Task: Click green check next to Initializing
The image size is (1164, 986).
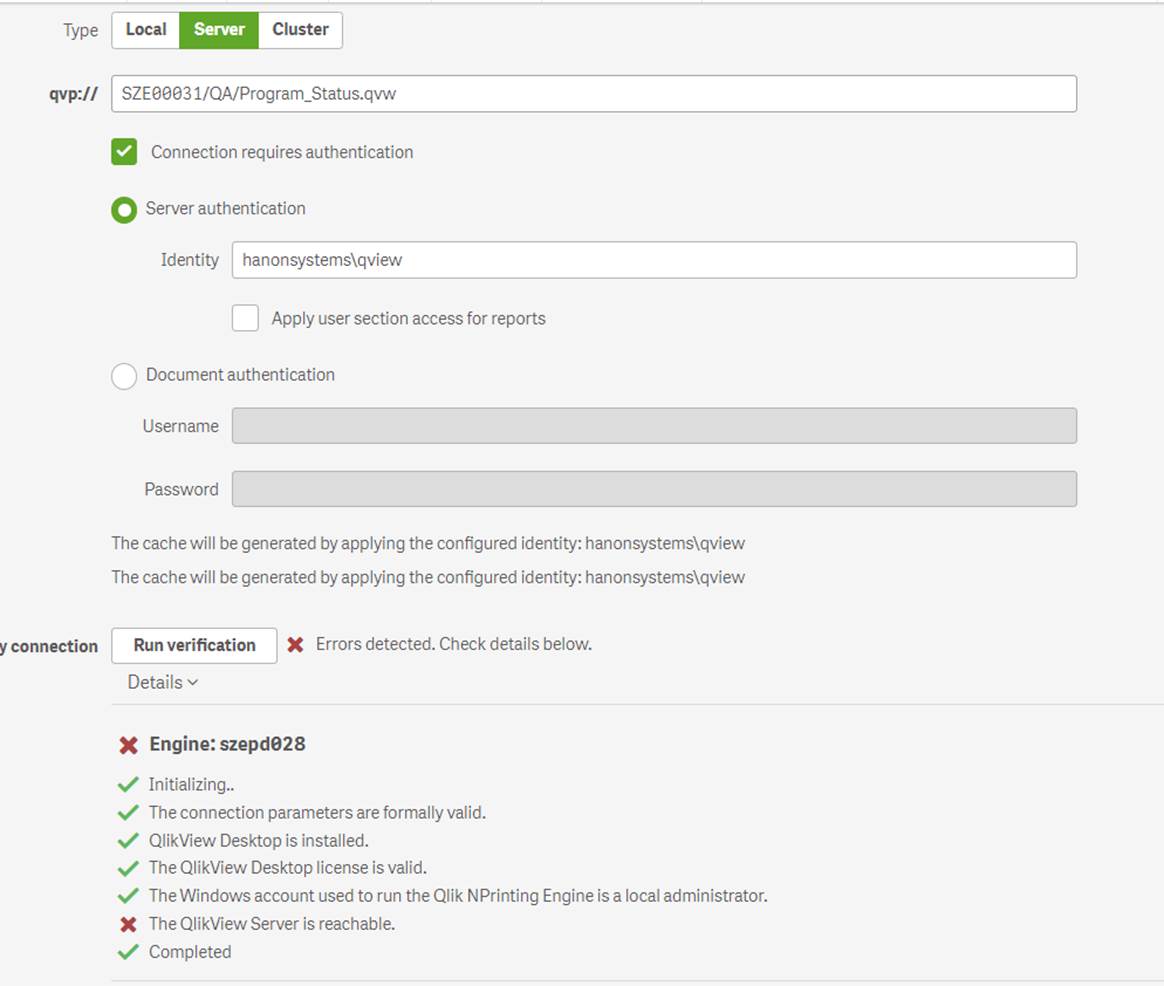Action: [127, 785]
